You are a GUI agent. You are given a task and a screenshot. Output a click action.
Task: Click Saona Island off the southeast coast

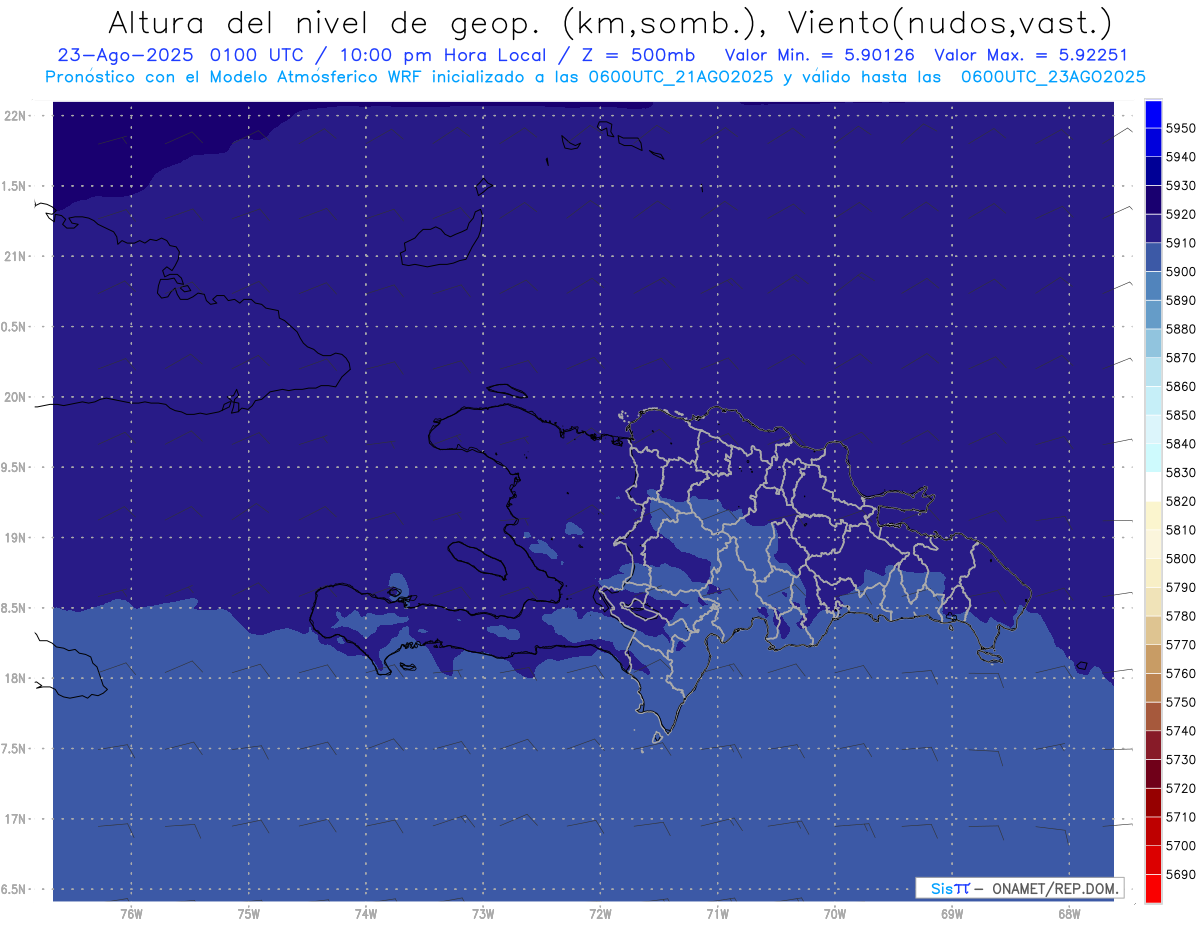[990, 655]
